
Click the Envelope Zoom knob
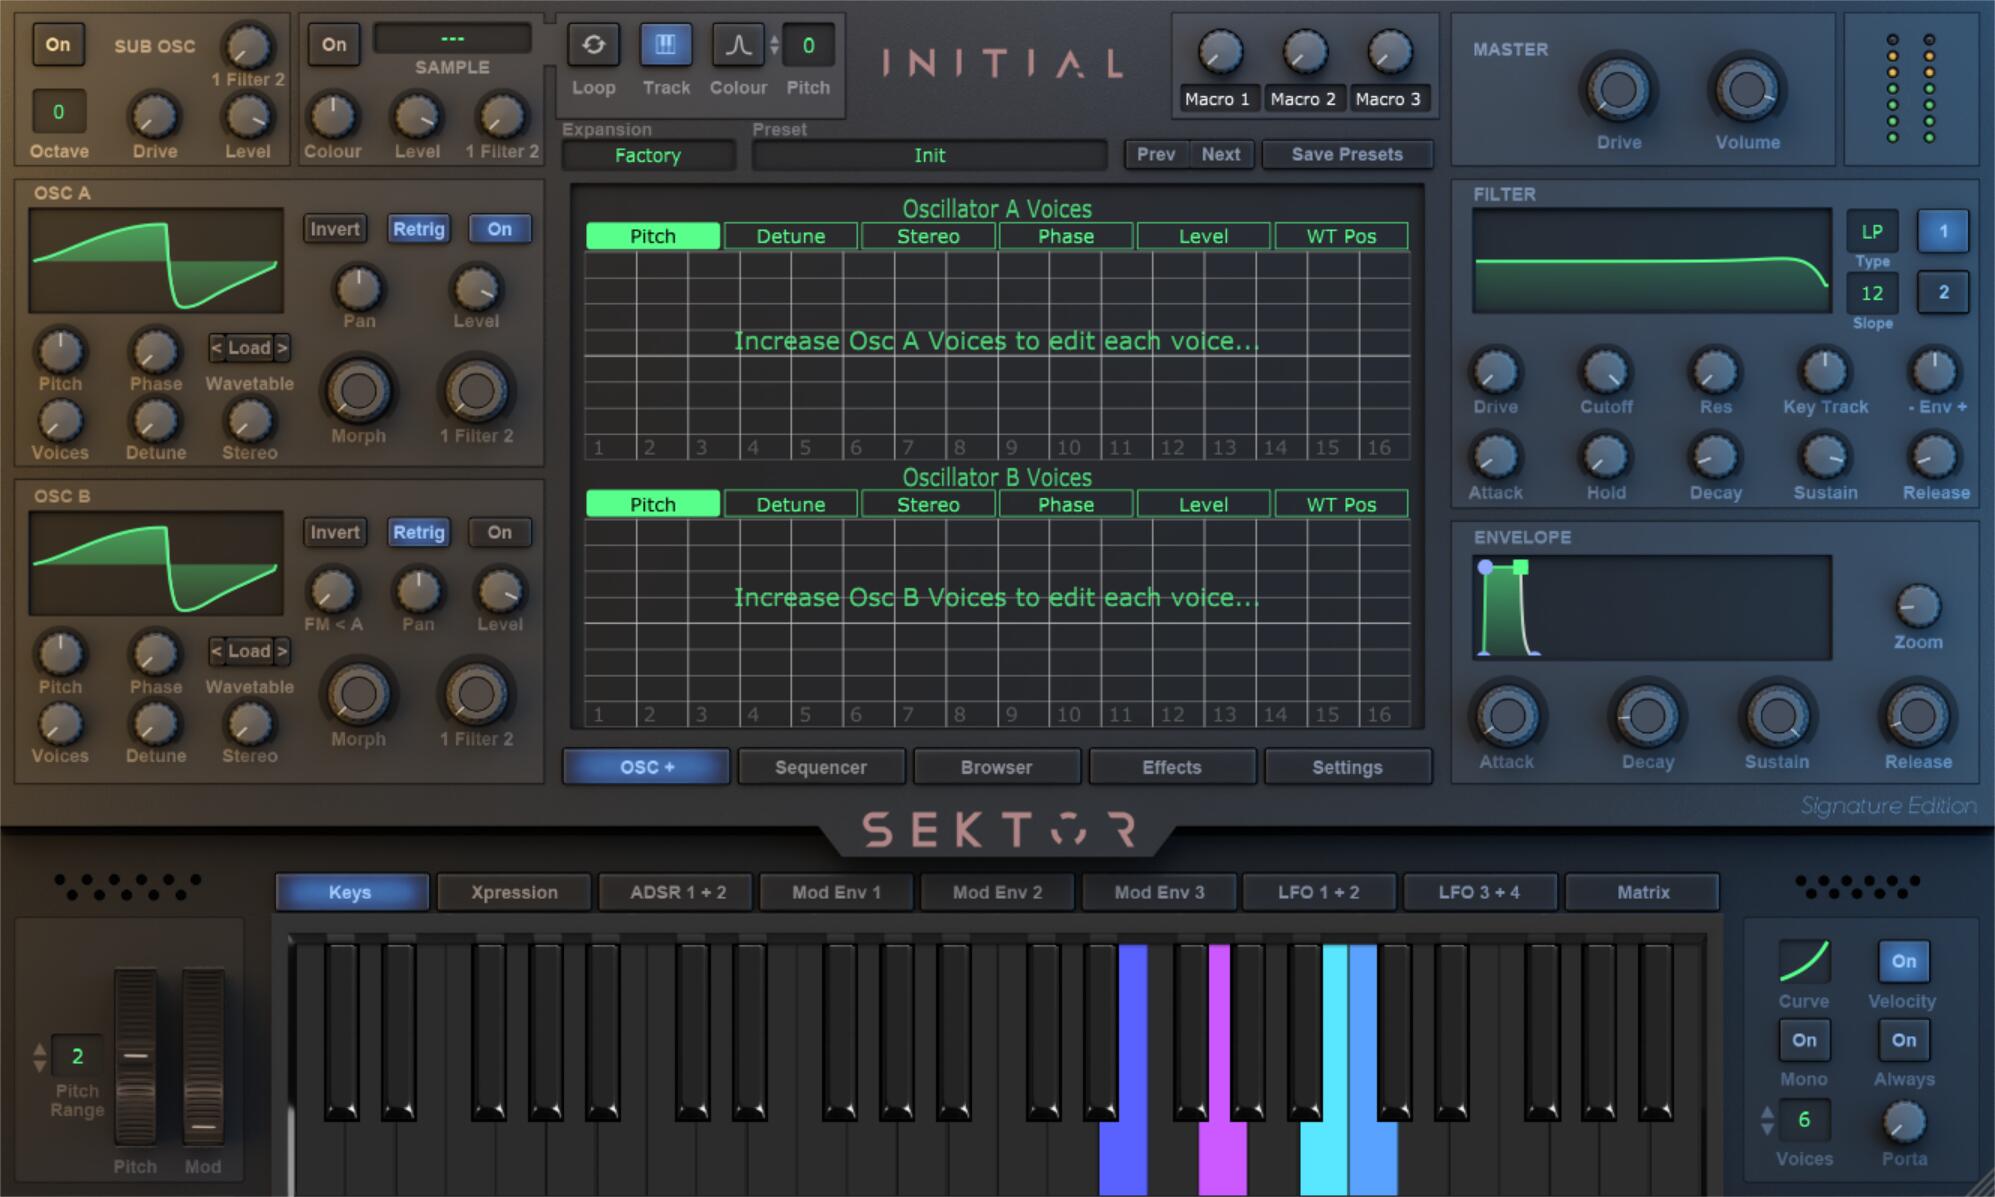pos(1917,606)
